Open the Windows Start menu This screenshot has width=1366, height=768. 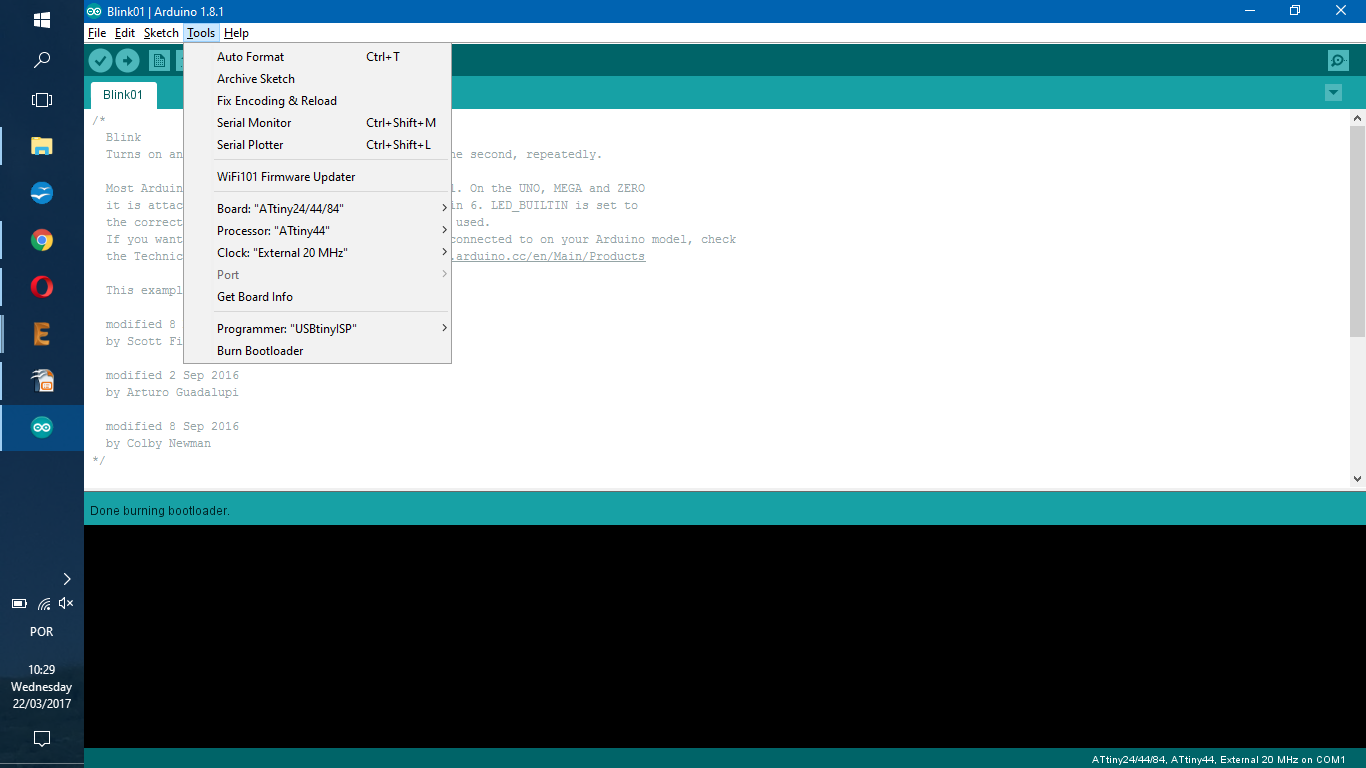[x=42, y=20]
